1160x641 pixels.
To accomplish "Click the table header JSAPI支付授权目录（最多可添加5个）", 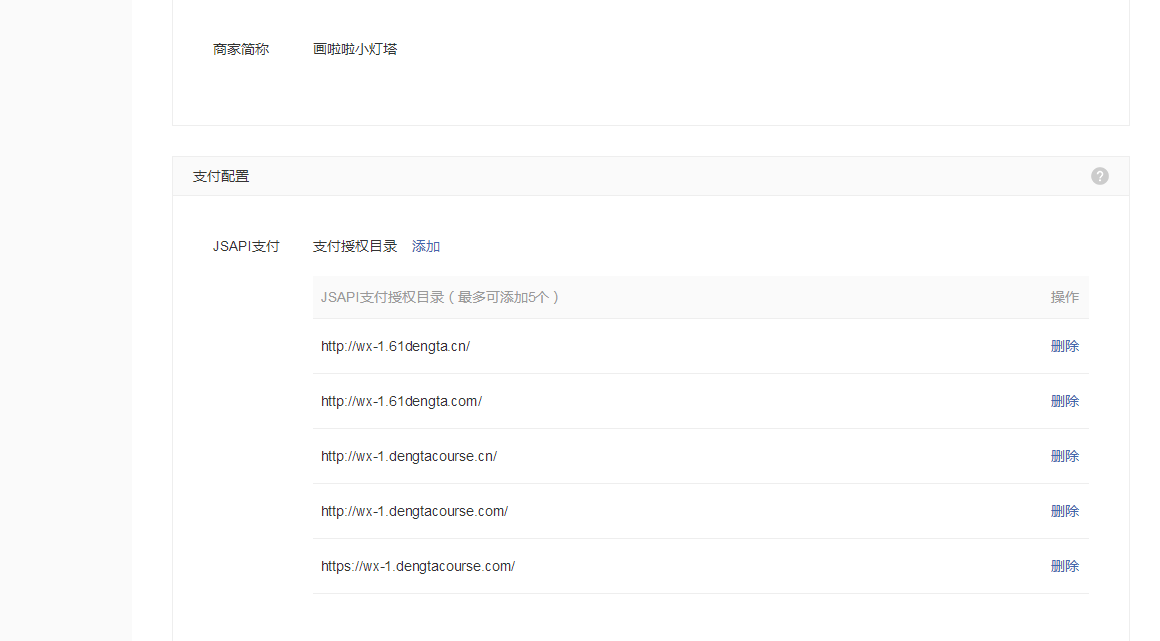I will point(440,298).
